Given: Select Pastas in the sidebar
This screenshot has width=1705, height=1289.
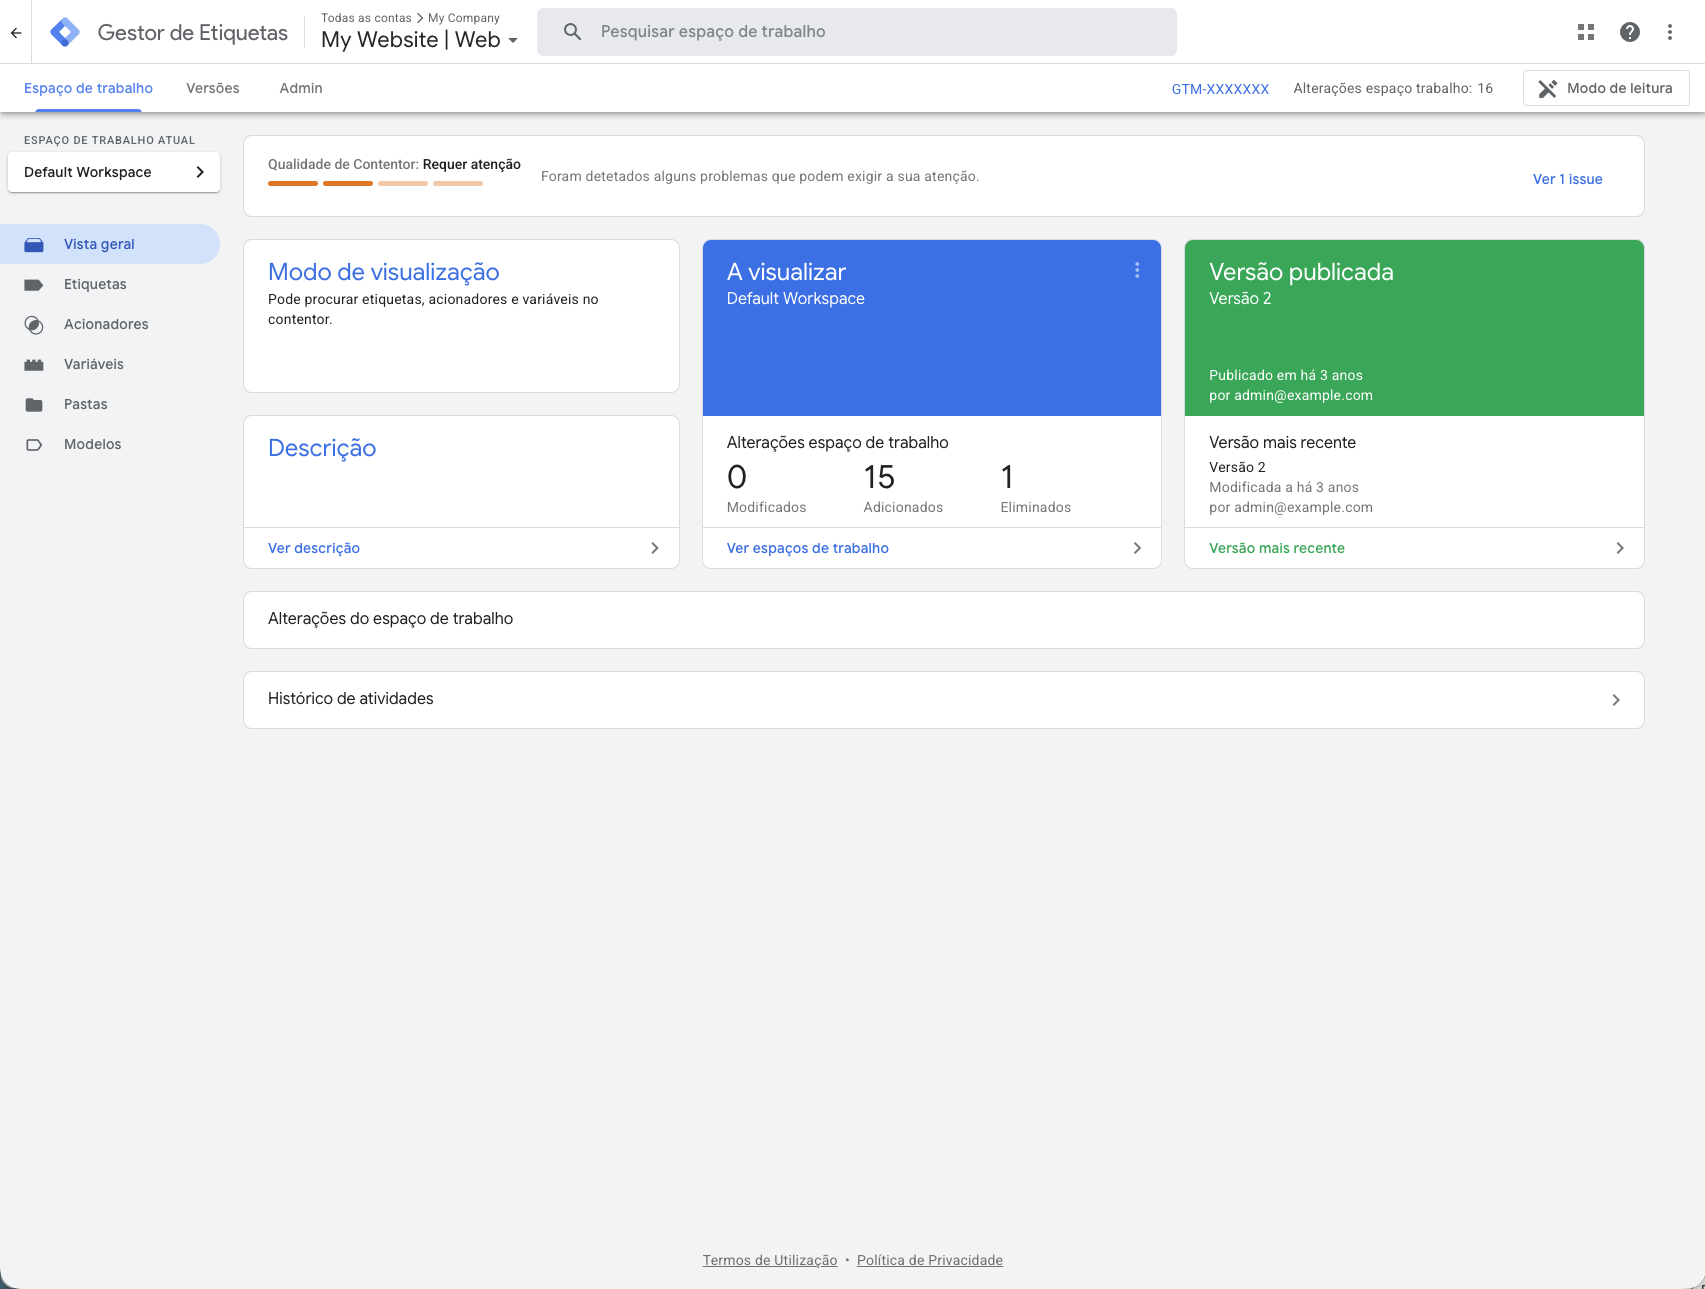Looking at the screenshot, I should point(110,404).
